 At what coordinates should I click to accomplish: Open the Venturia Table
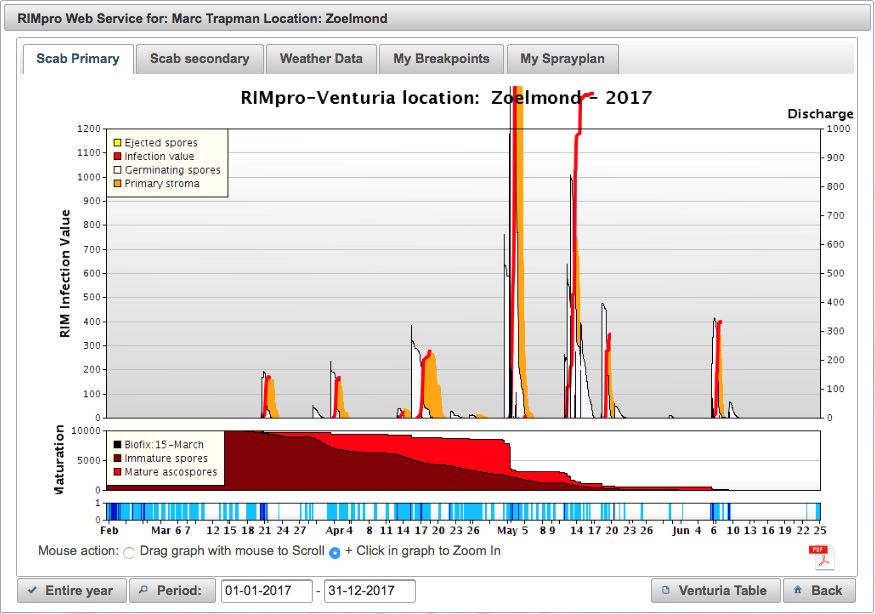click(x=715, y=591)
